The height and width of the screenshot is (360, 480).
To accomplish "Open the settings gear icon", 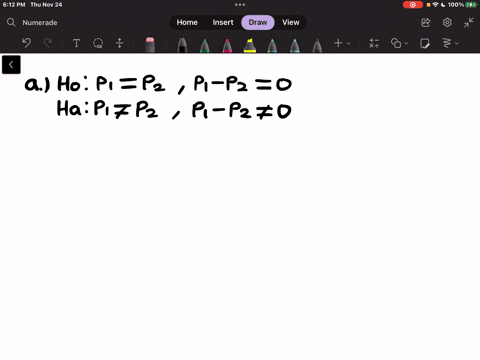I will coord(447,22).
